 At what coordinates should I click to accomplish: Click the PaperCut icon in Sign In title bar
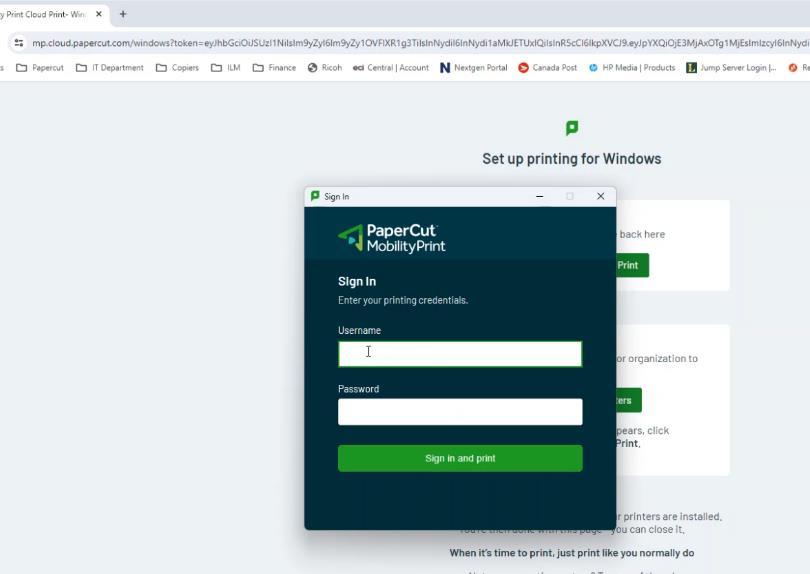[x=315, y=196]
